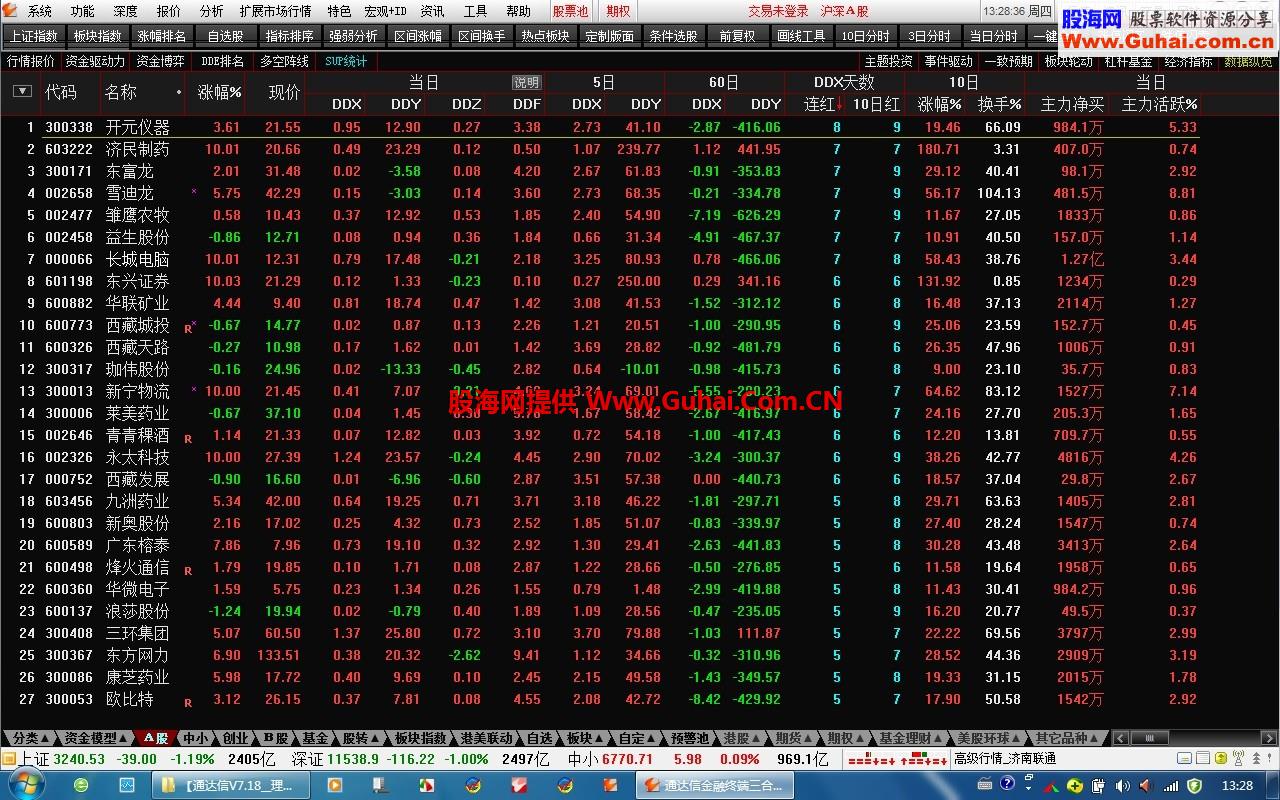Viewport: 1280px width, 800px height.
Task: Click the 10日分时 toolbar button
Action: tap(865, 35)
